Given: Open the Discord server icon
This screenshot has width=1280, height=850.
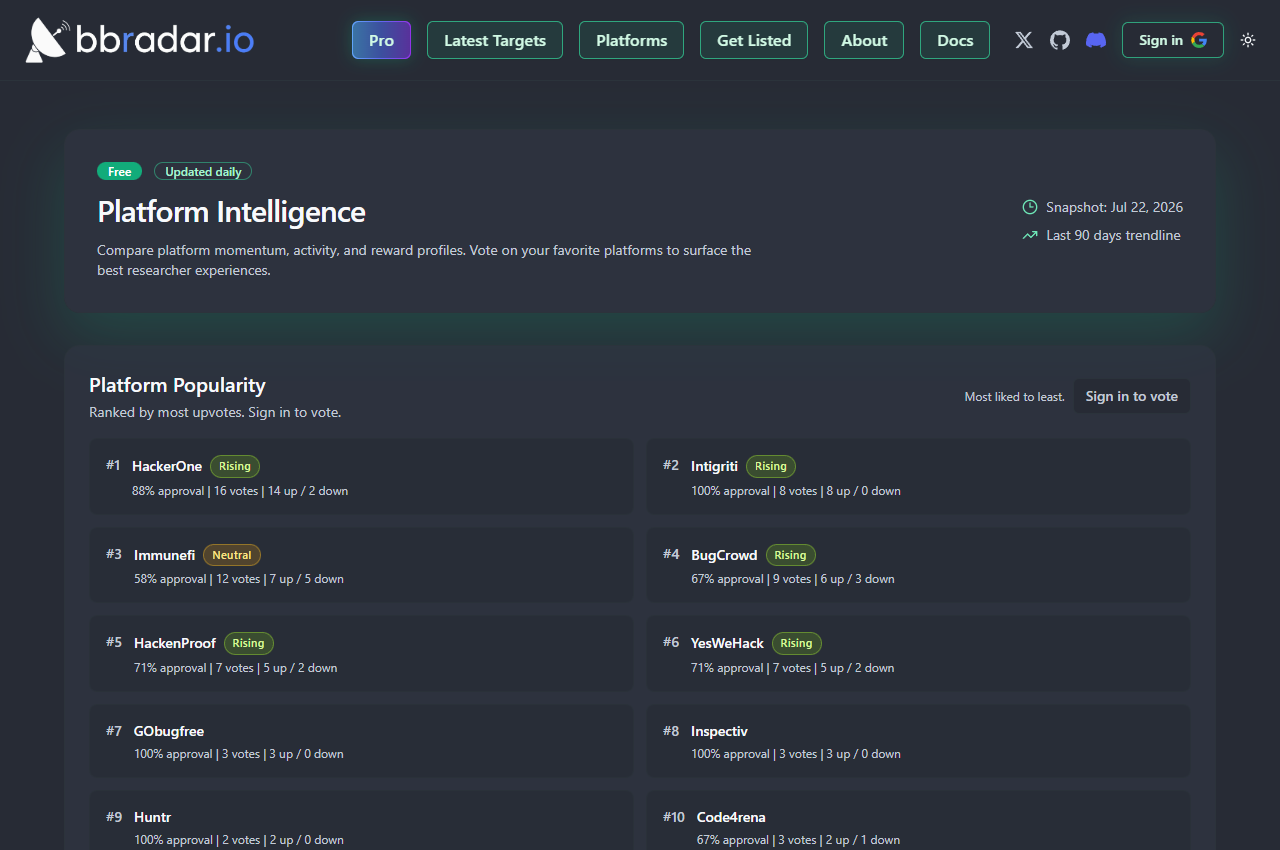Looking at the screenshot, I should [1096, 40].
